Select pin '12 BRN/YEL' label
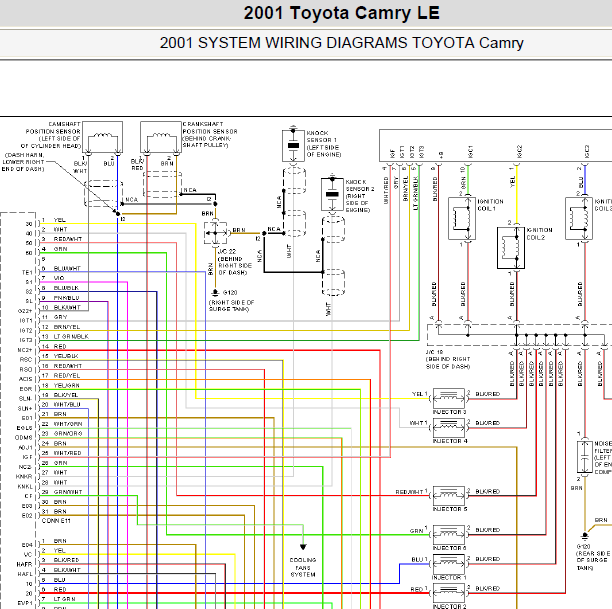Screen dimensions: 612x609 pyautogui.click(x=61, y=327)
